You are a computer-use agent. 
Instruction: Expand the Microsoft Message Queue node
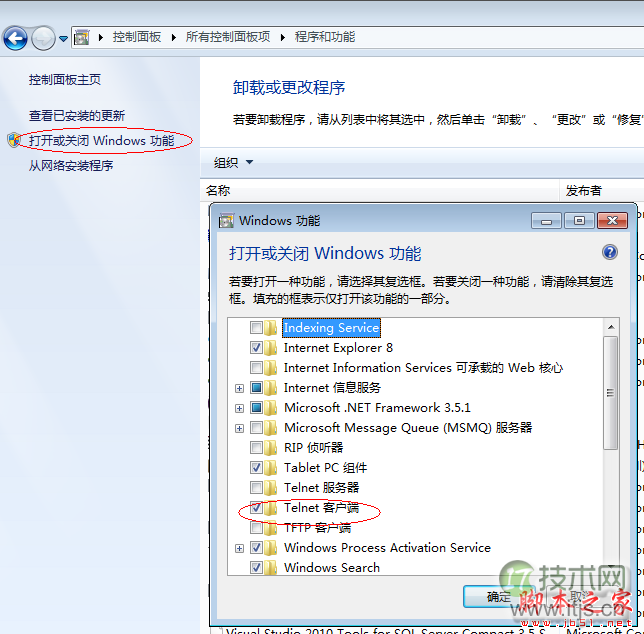[x=239, y=428]
